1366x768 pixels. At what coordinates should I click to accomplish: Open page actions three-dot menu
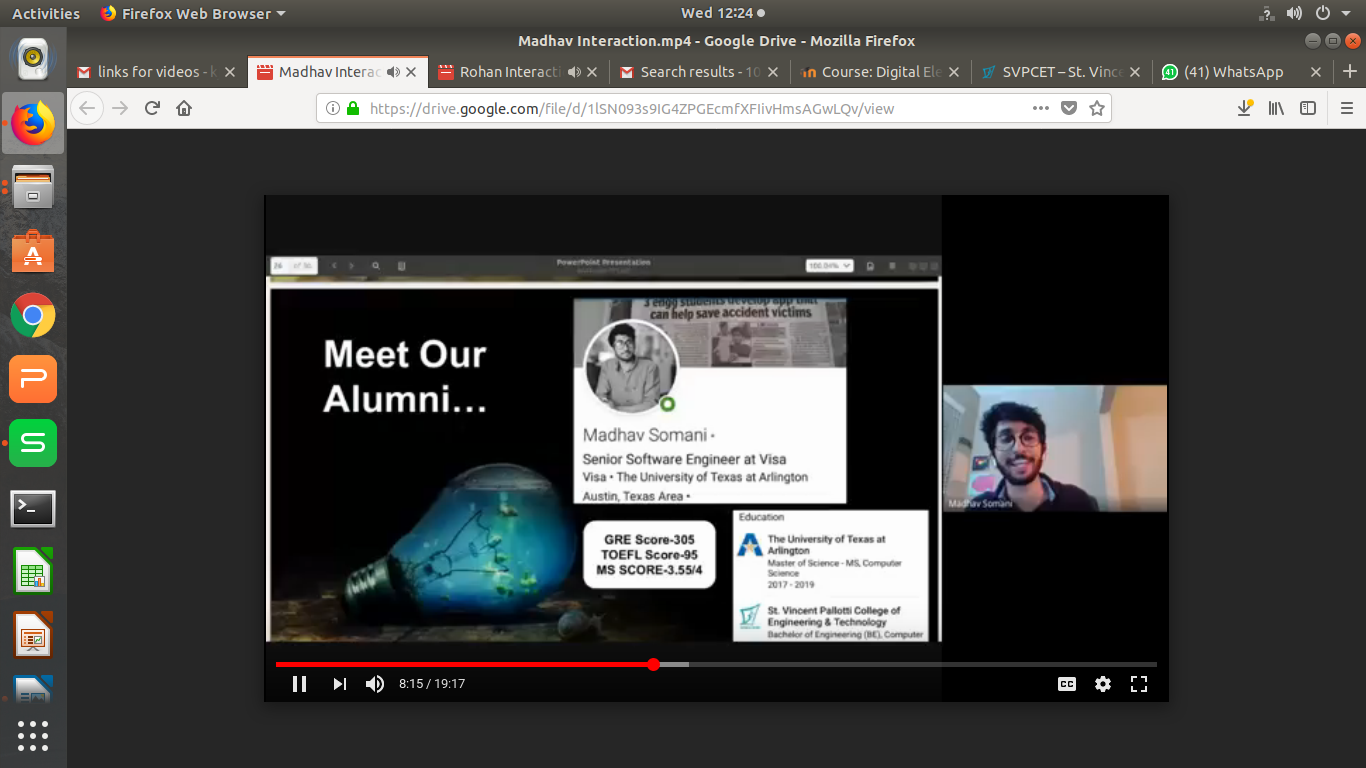[x=1041, y=108]
